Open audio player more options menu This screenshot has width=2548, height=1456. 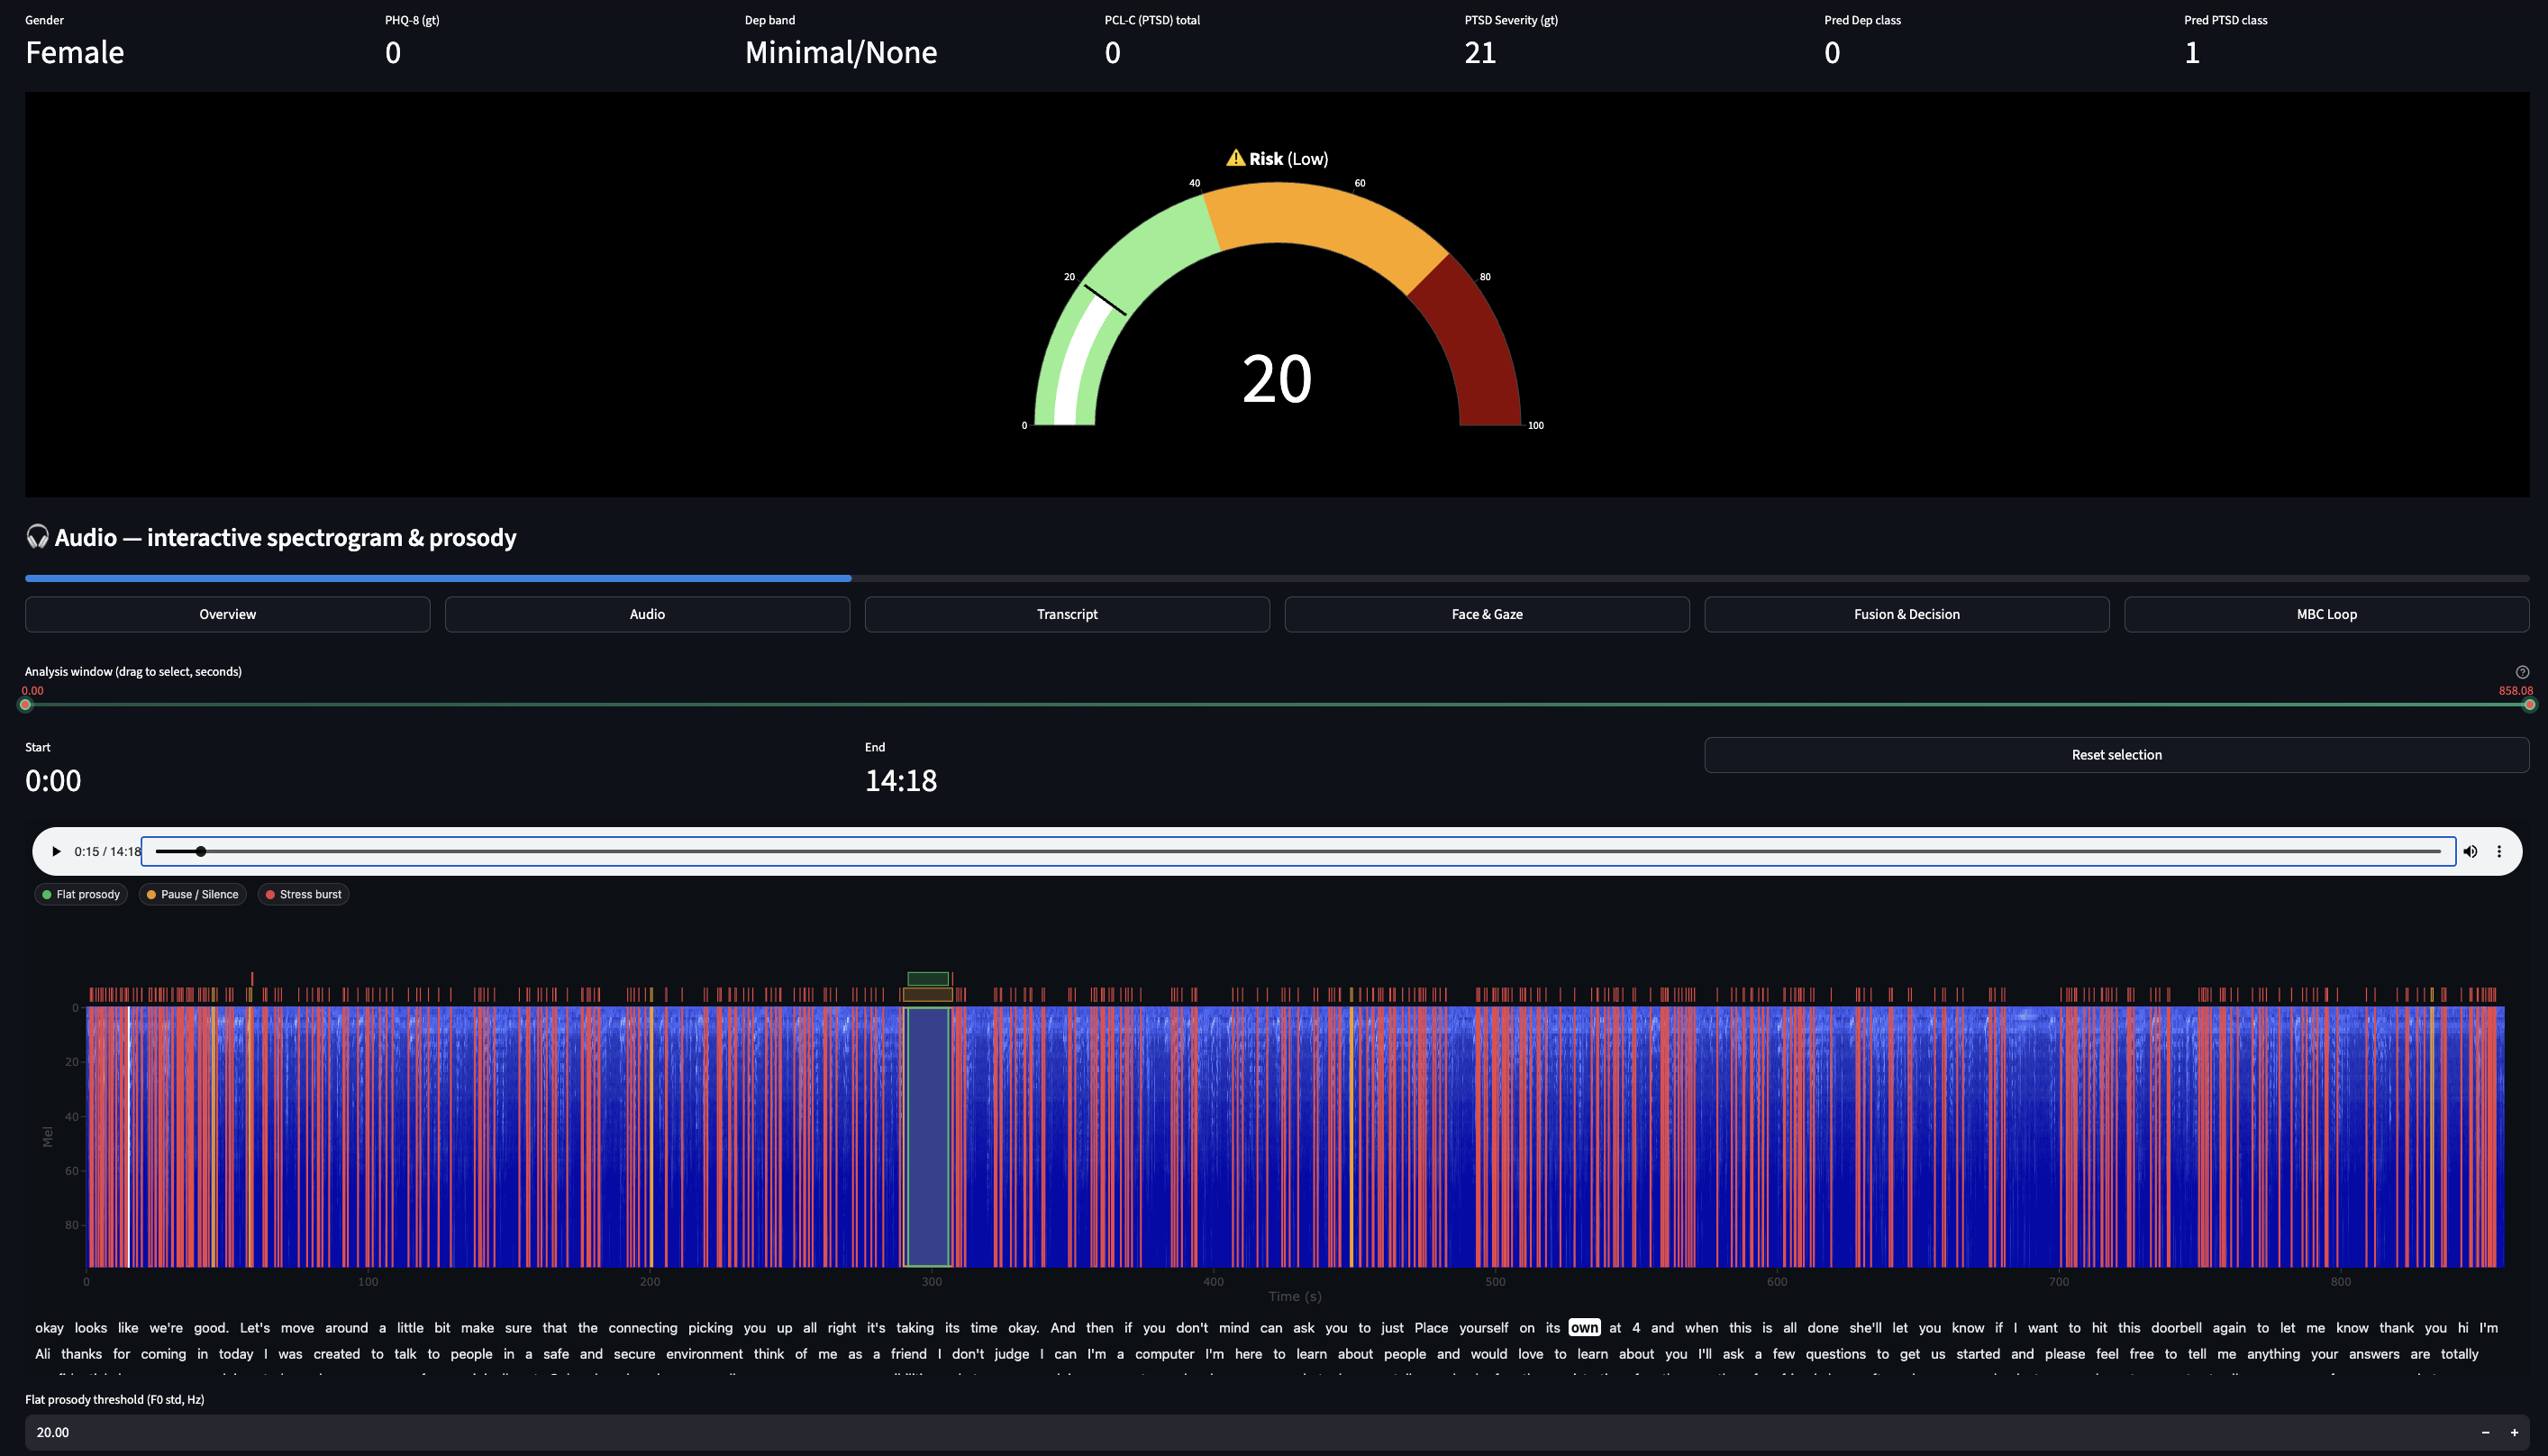pyautogui.click(x=2499, y=852)
